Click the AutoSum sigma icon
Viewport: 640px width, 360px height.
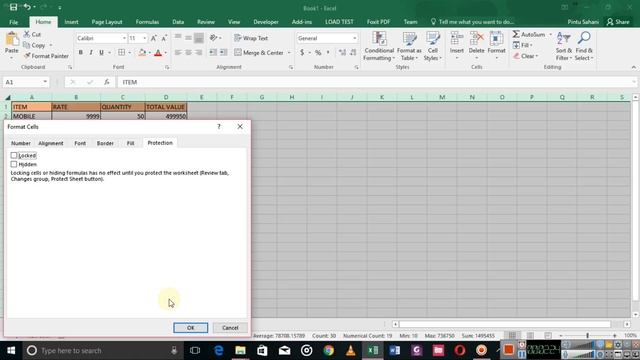[516, 34]
